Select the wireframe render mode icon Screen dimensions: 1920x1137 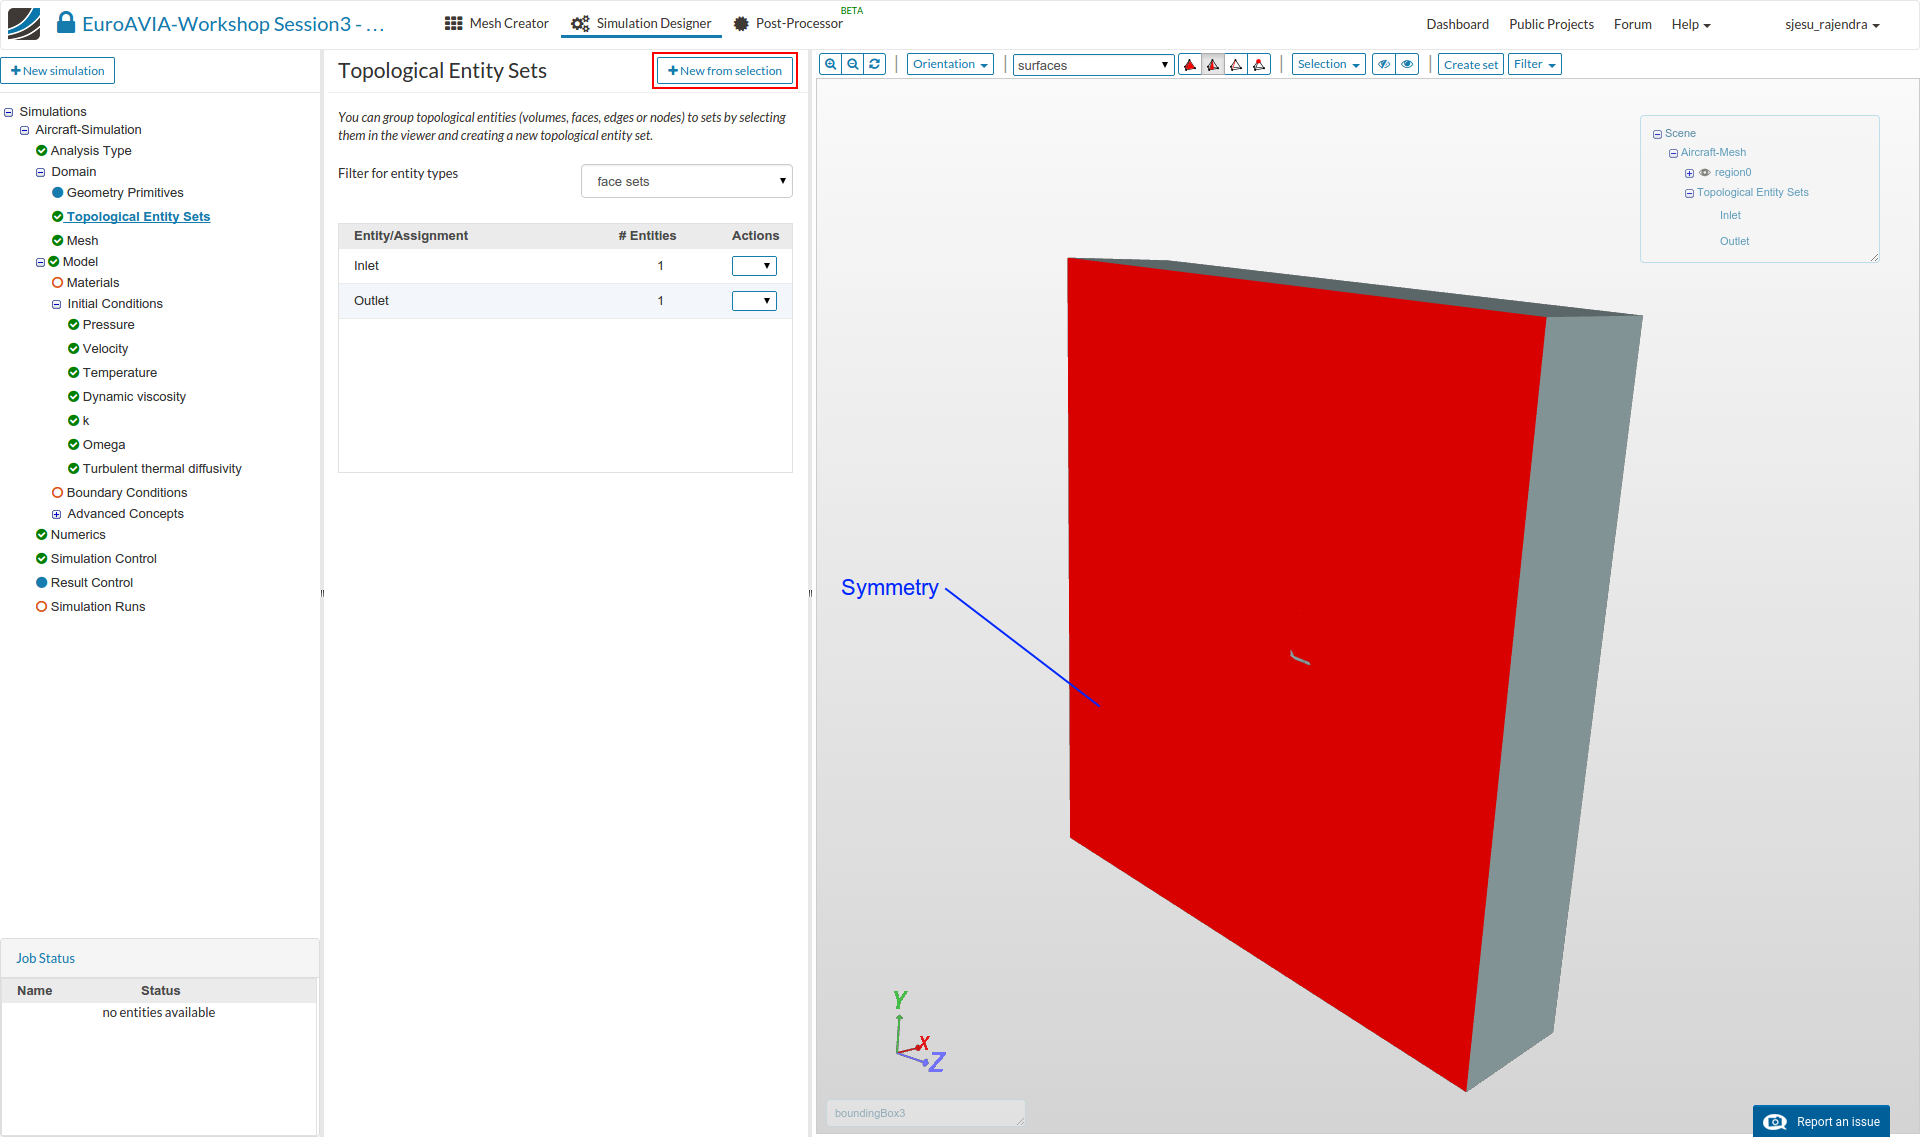pyautogui.click(x=1236, y=65)
